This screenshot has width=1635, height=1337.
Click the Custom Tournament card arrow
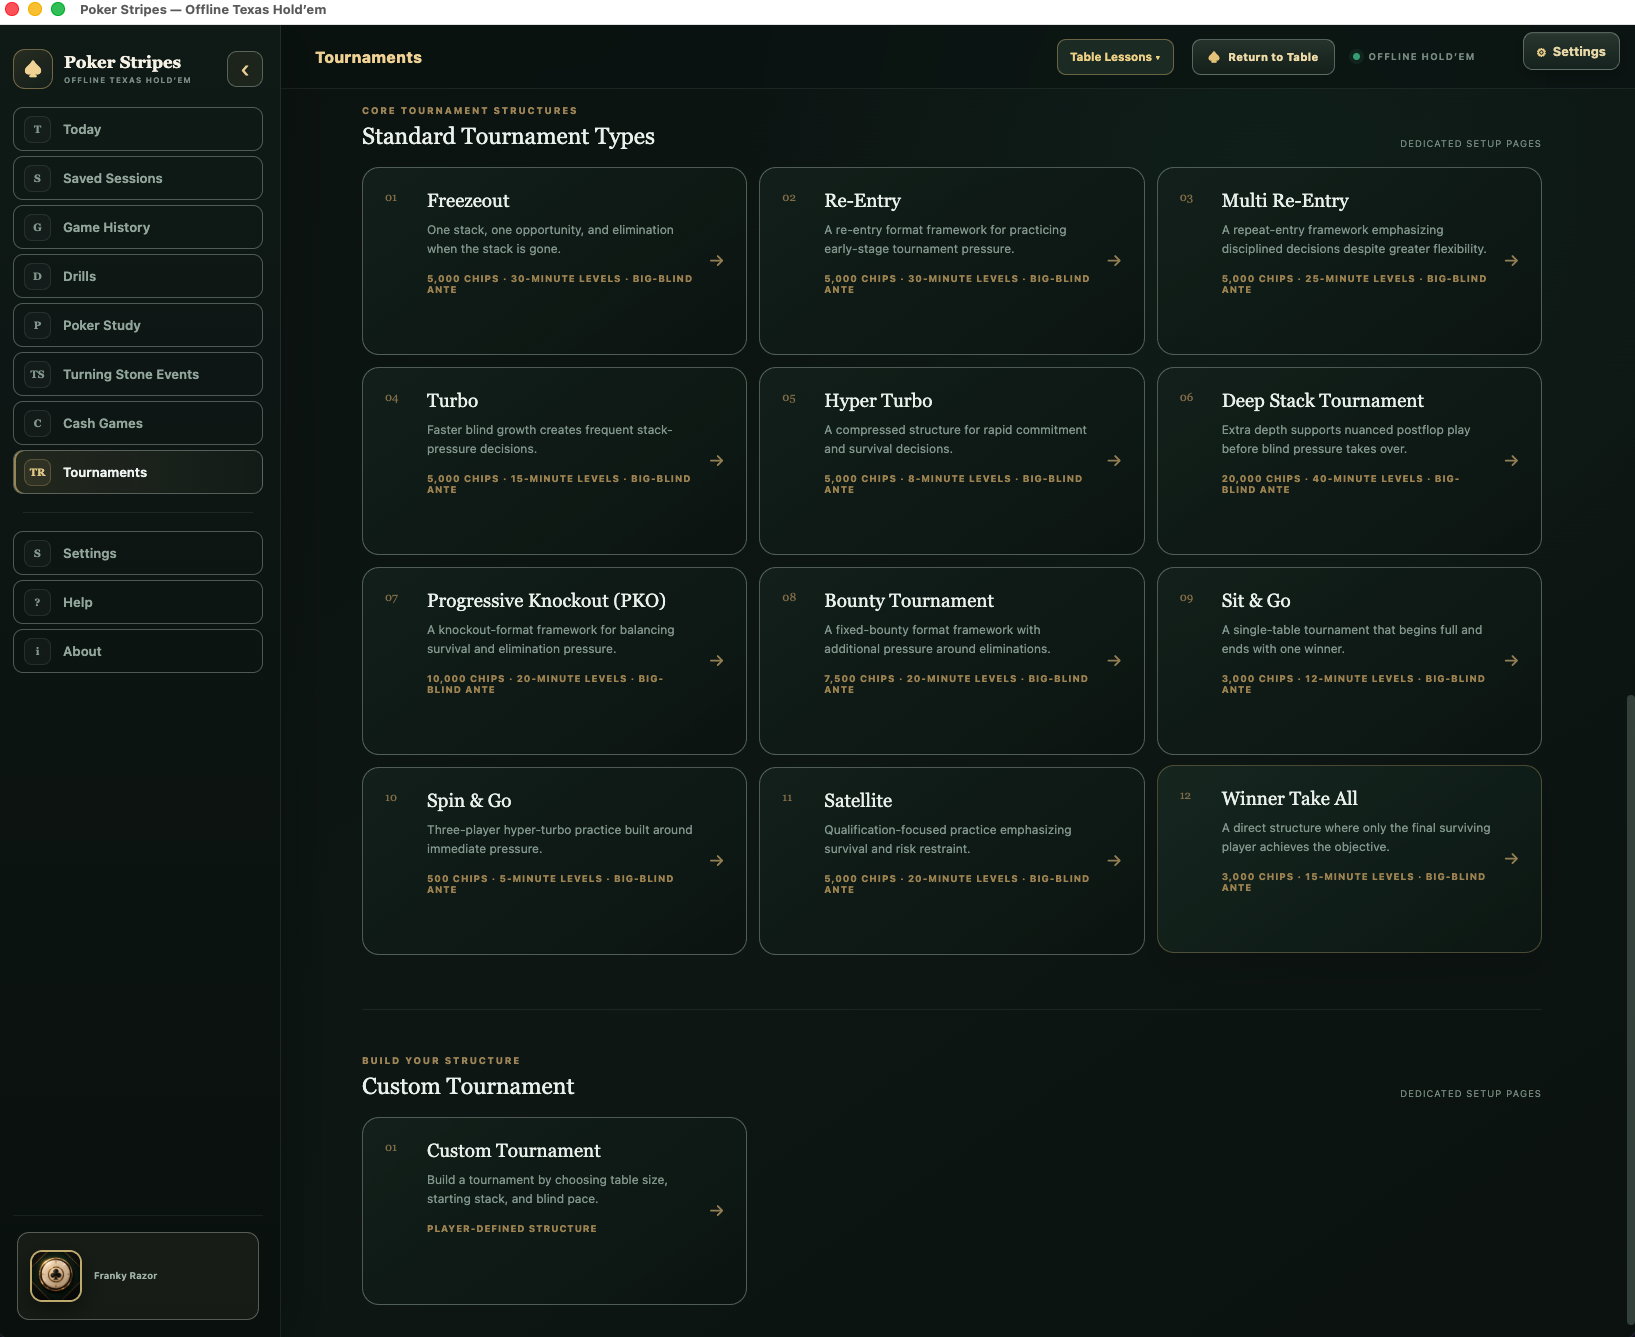click(717, 1210)
